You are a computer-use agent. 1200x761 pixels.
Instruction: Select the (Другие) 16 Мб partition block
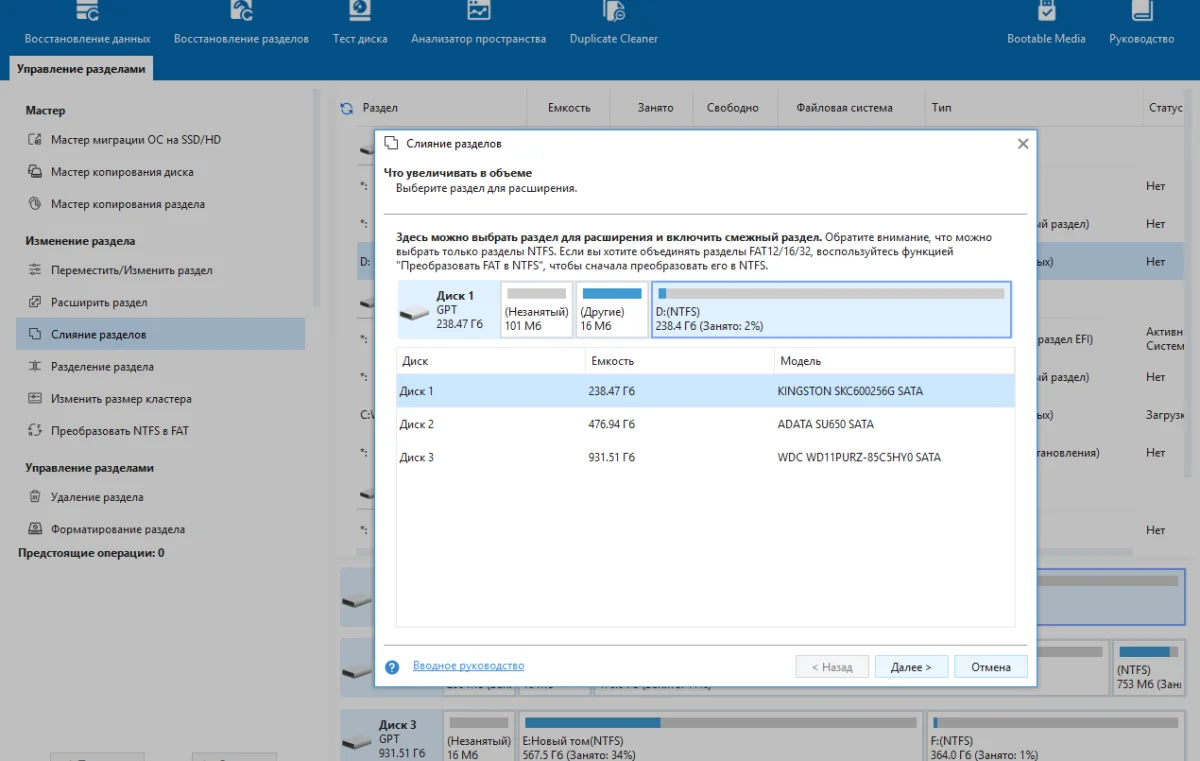point(612,309)
